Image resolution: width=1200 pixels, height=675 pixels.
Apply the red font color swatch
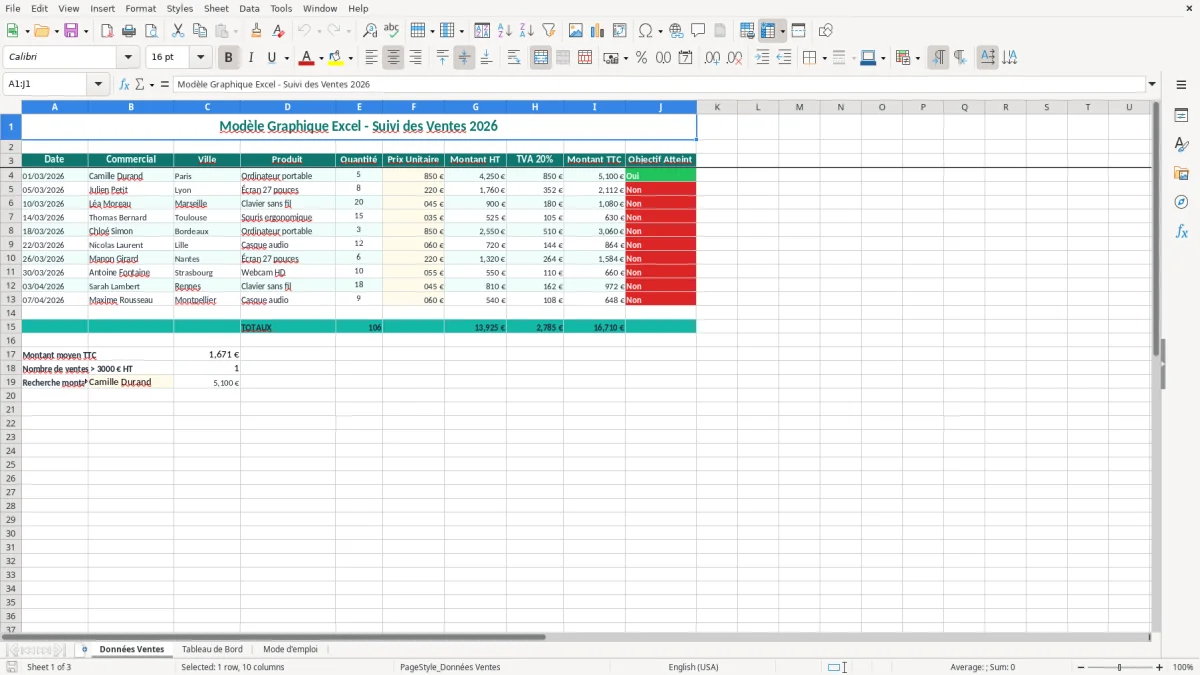click(307, 58)
